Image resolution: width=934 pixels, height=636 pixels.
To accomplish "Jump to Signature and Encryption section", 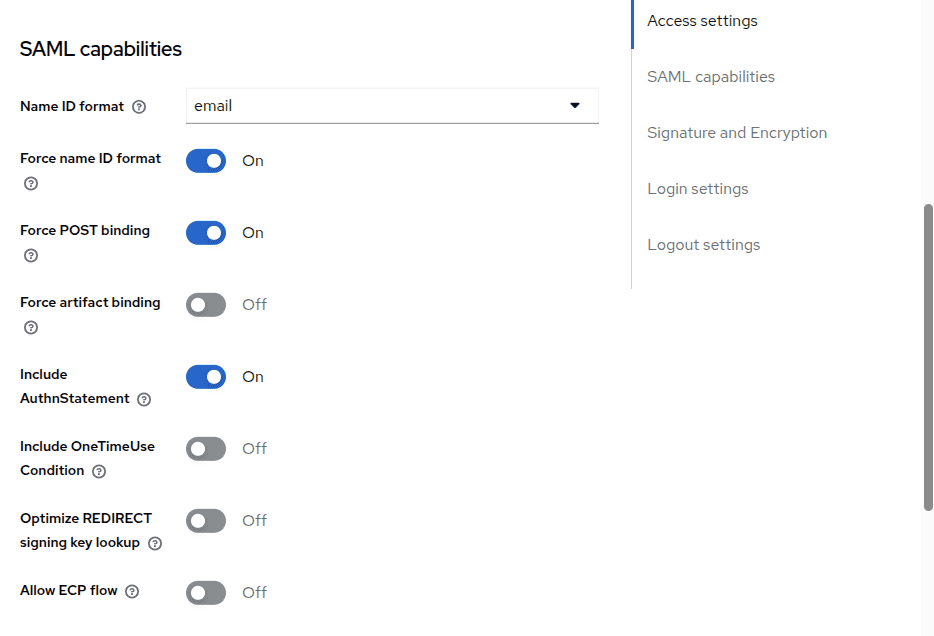I will 736,133.
